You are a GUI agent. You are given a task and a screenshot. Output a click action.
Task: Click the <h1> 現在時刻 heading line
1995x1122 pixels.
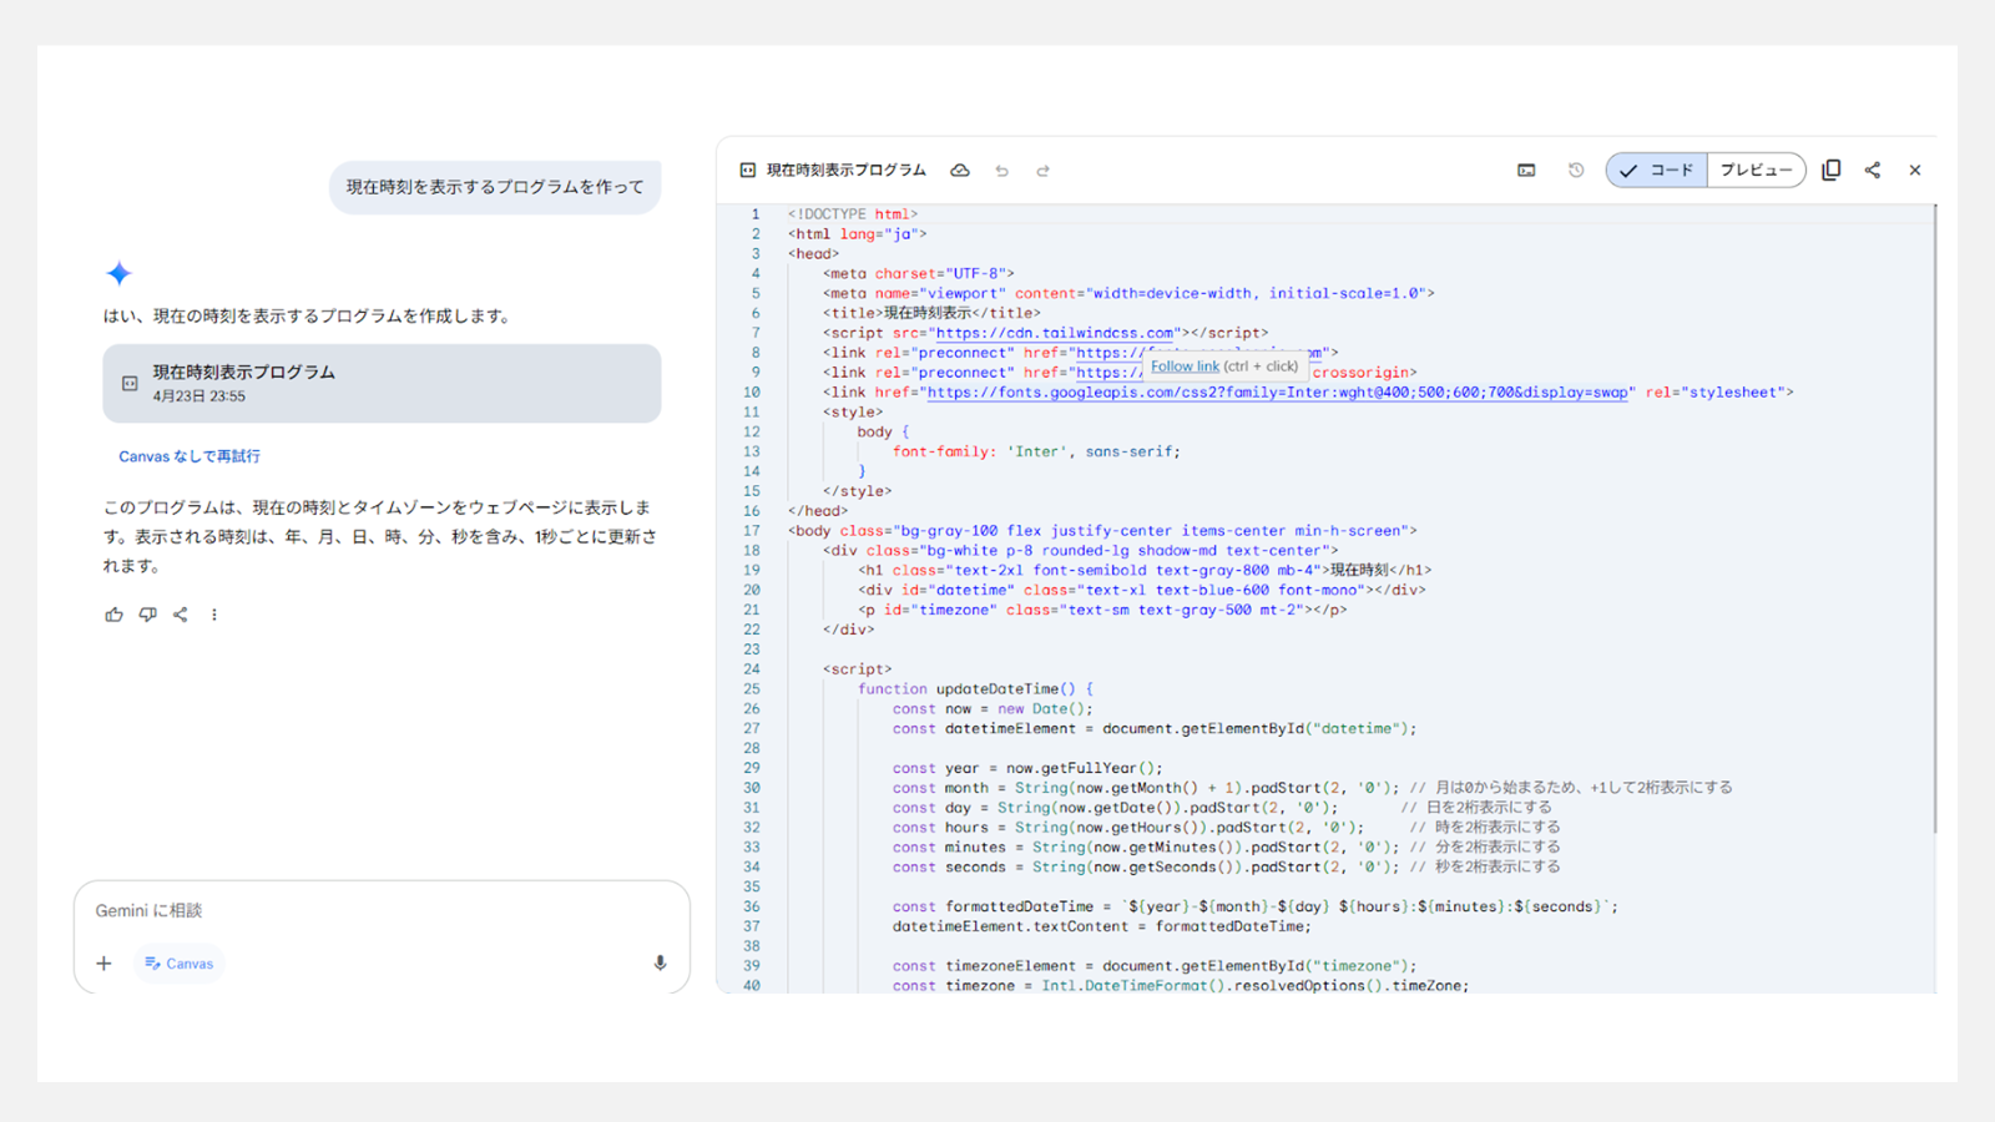[x=1144, y=570]
